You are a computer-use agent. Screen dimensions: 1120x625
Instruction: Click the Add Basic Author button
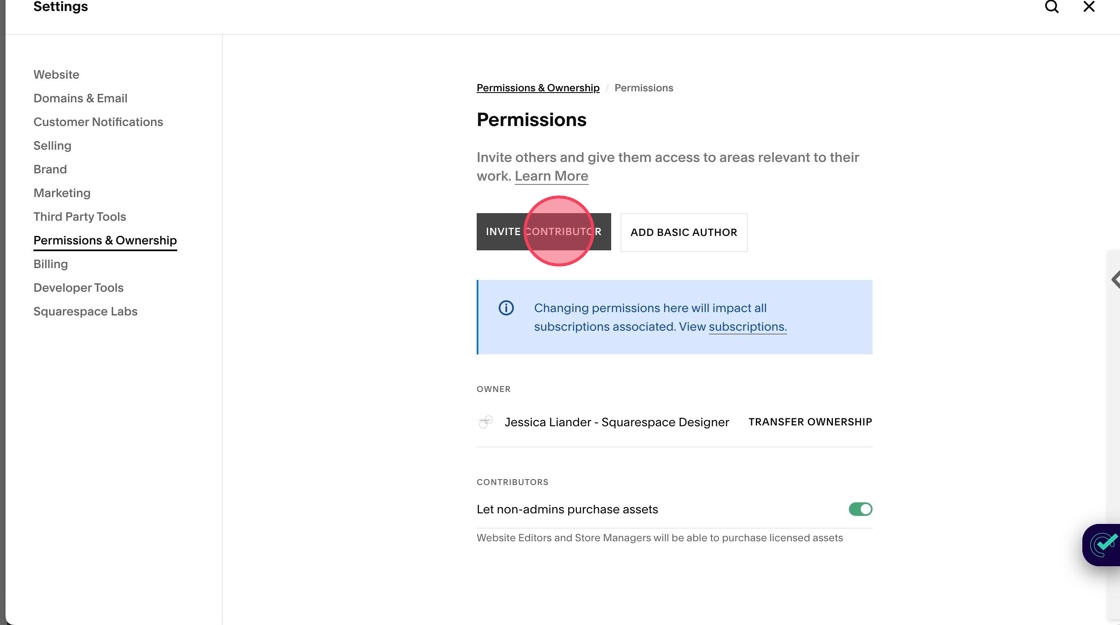point(683,232)
